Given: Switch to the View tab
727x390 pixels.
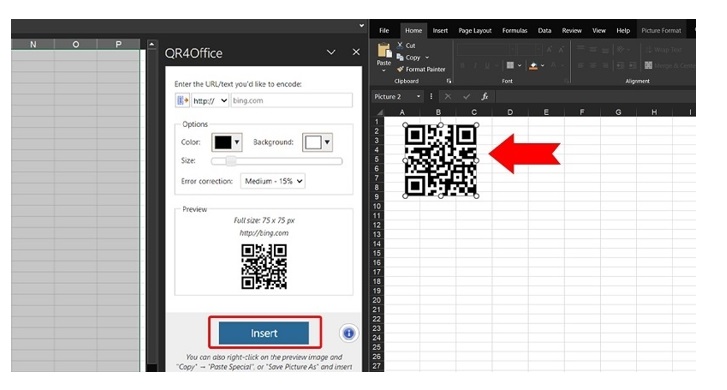Looking at the screenshot, I should pyautogui.click(x=599, y=31).
